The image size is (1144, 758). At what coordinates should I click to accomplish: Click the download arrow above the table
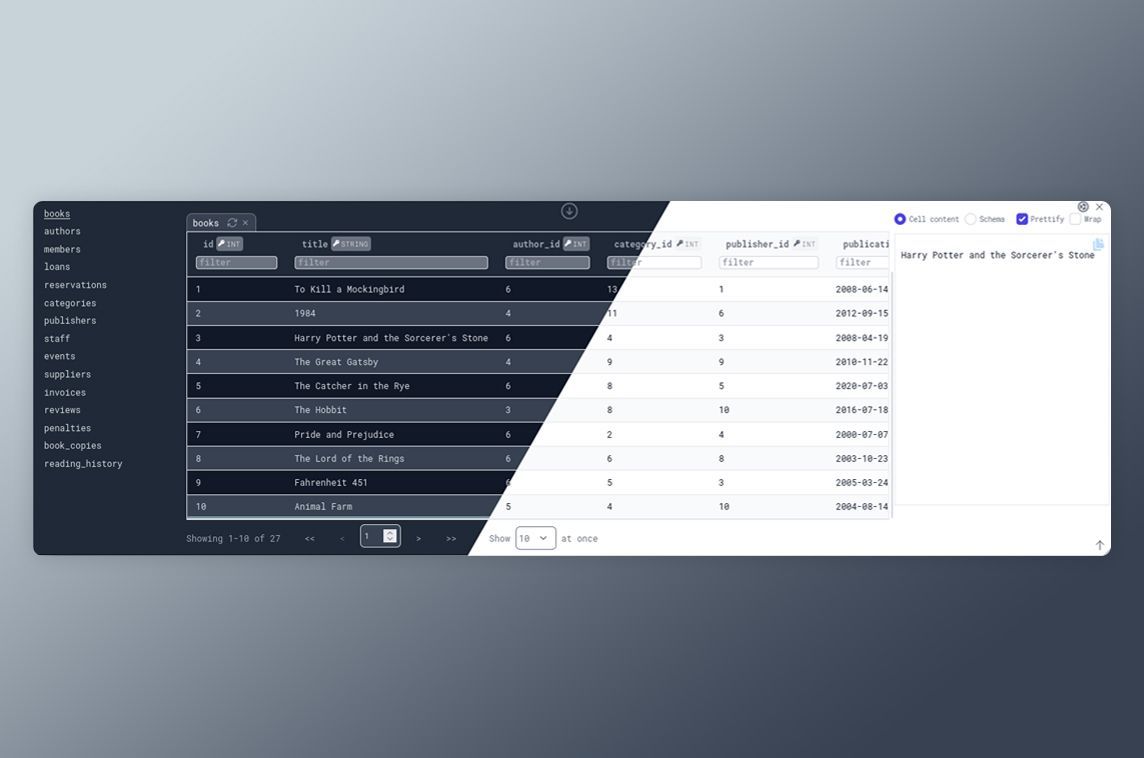569,210
